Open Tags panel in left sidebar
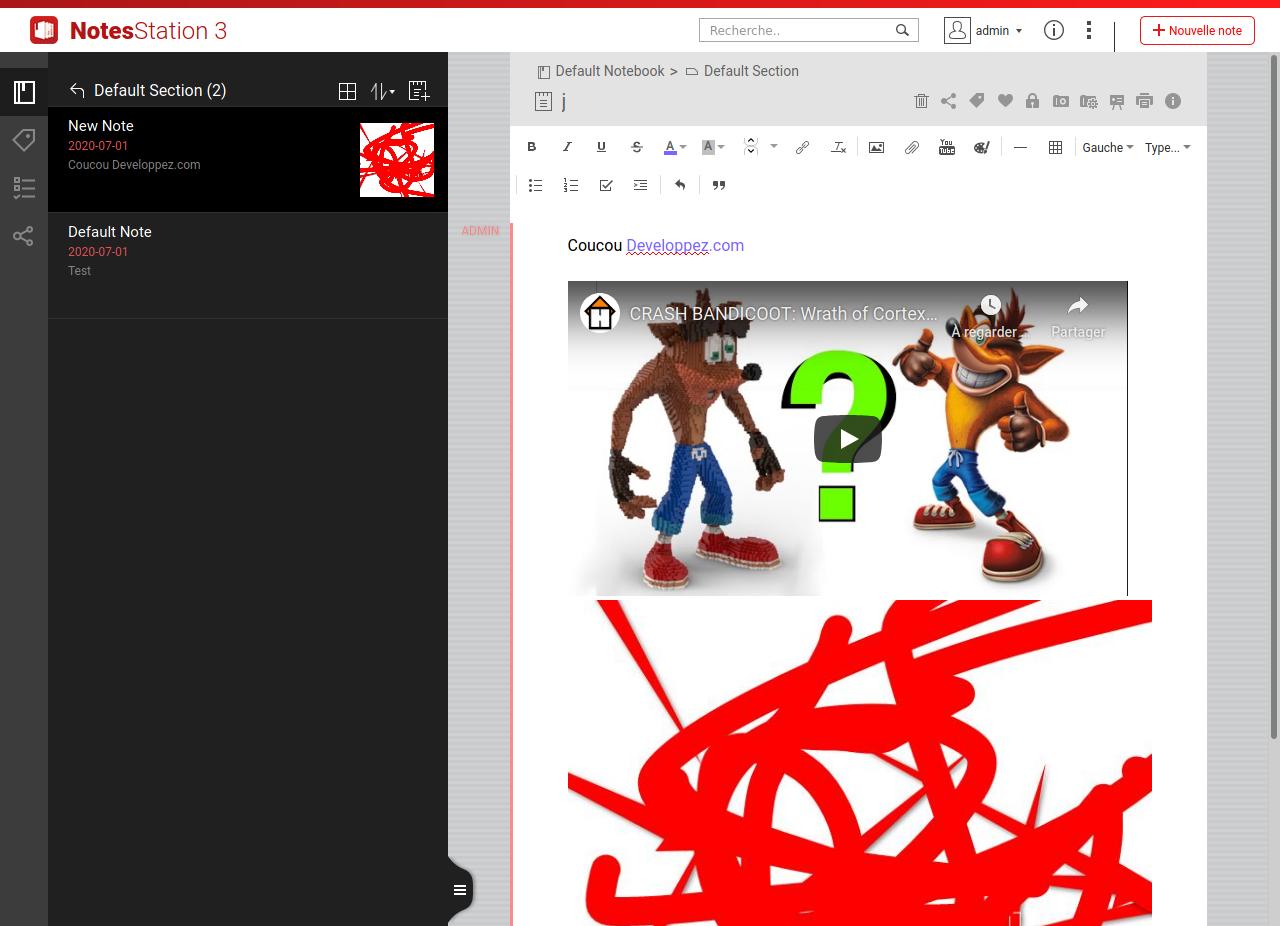This screenshot has height=926, width=1280. (x=24, y=140)
